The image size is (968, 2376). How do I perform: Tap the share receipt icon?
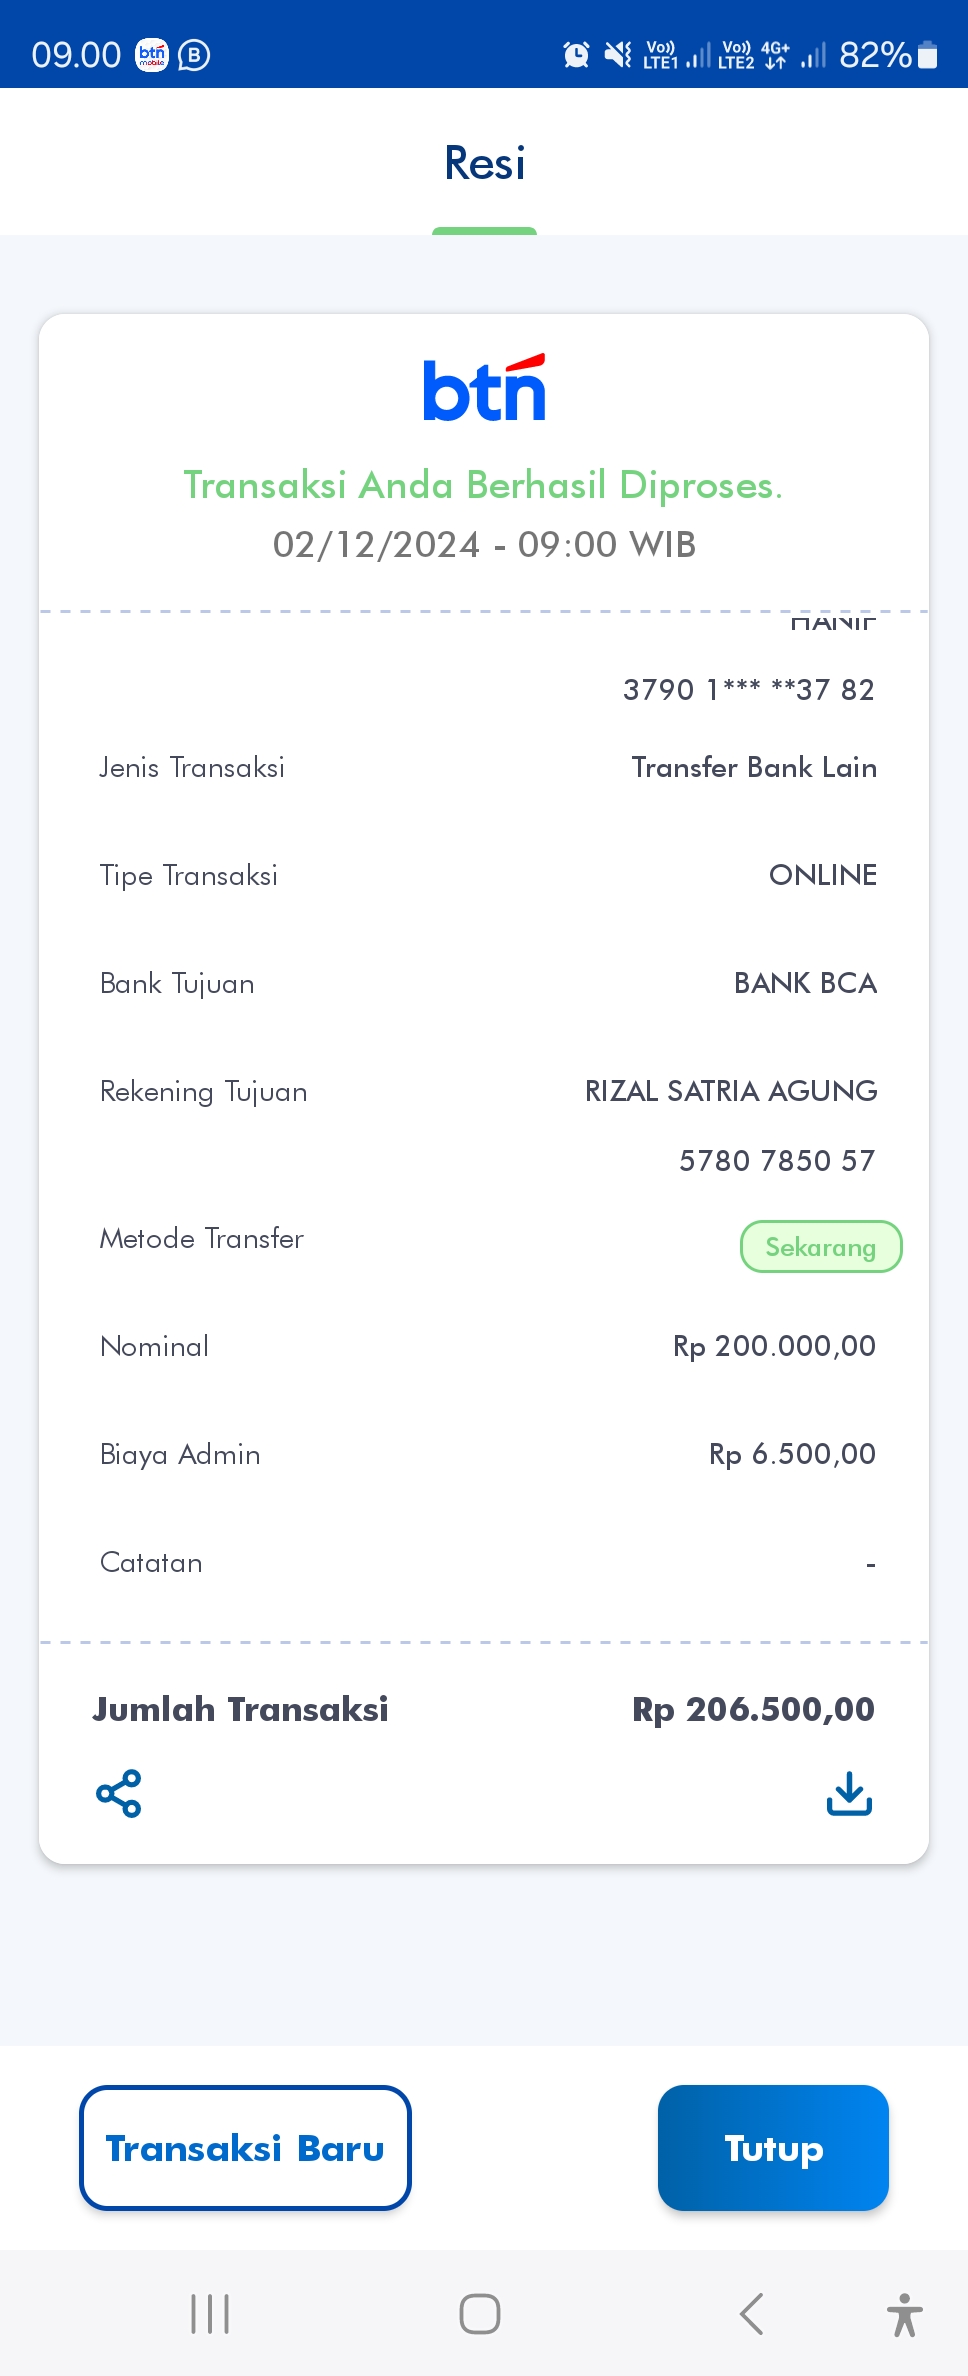119,1794
